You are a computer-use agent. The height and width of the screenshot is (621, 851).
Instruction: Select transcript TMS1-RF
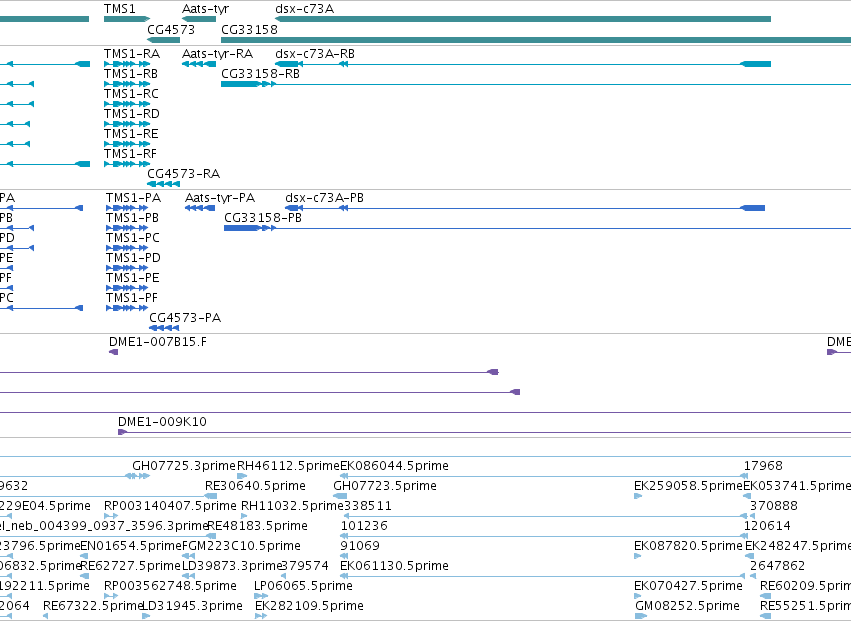[x=127, y=164]
